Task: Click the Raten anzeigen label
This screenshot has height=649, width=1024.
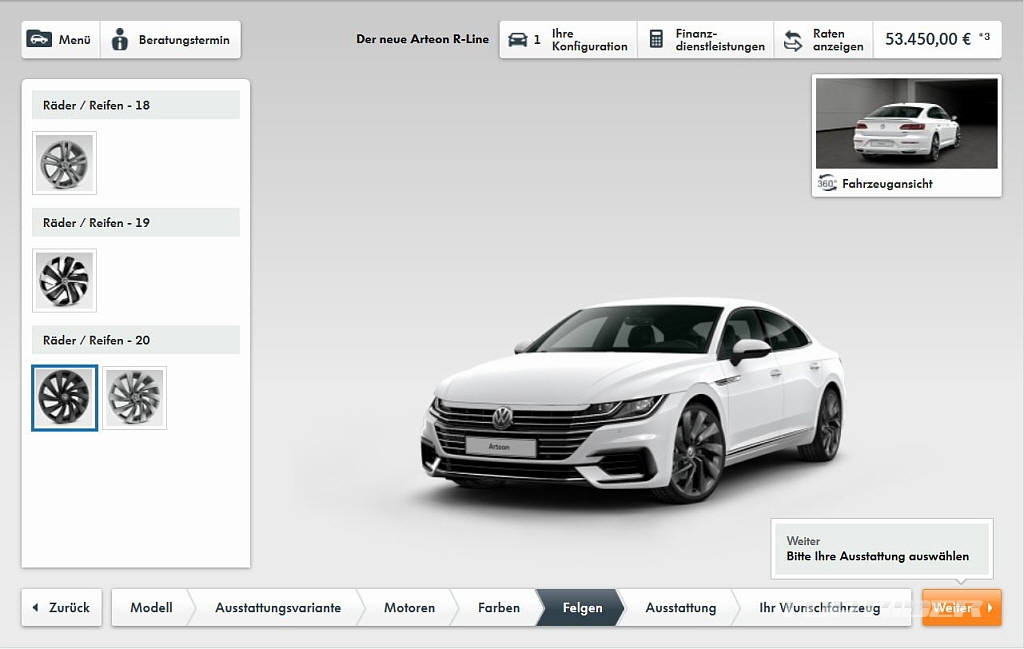Action: click(838, 40)
